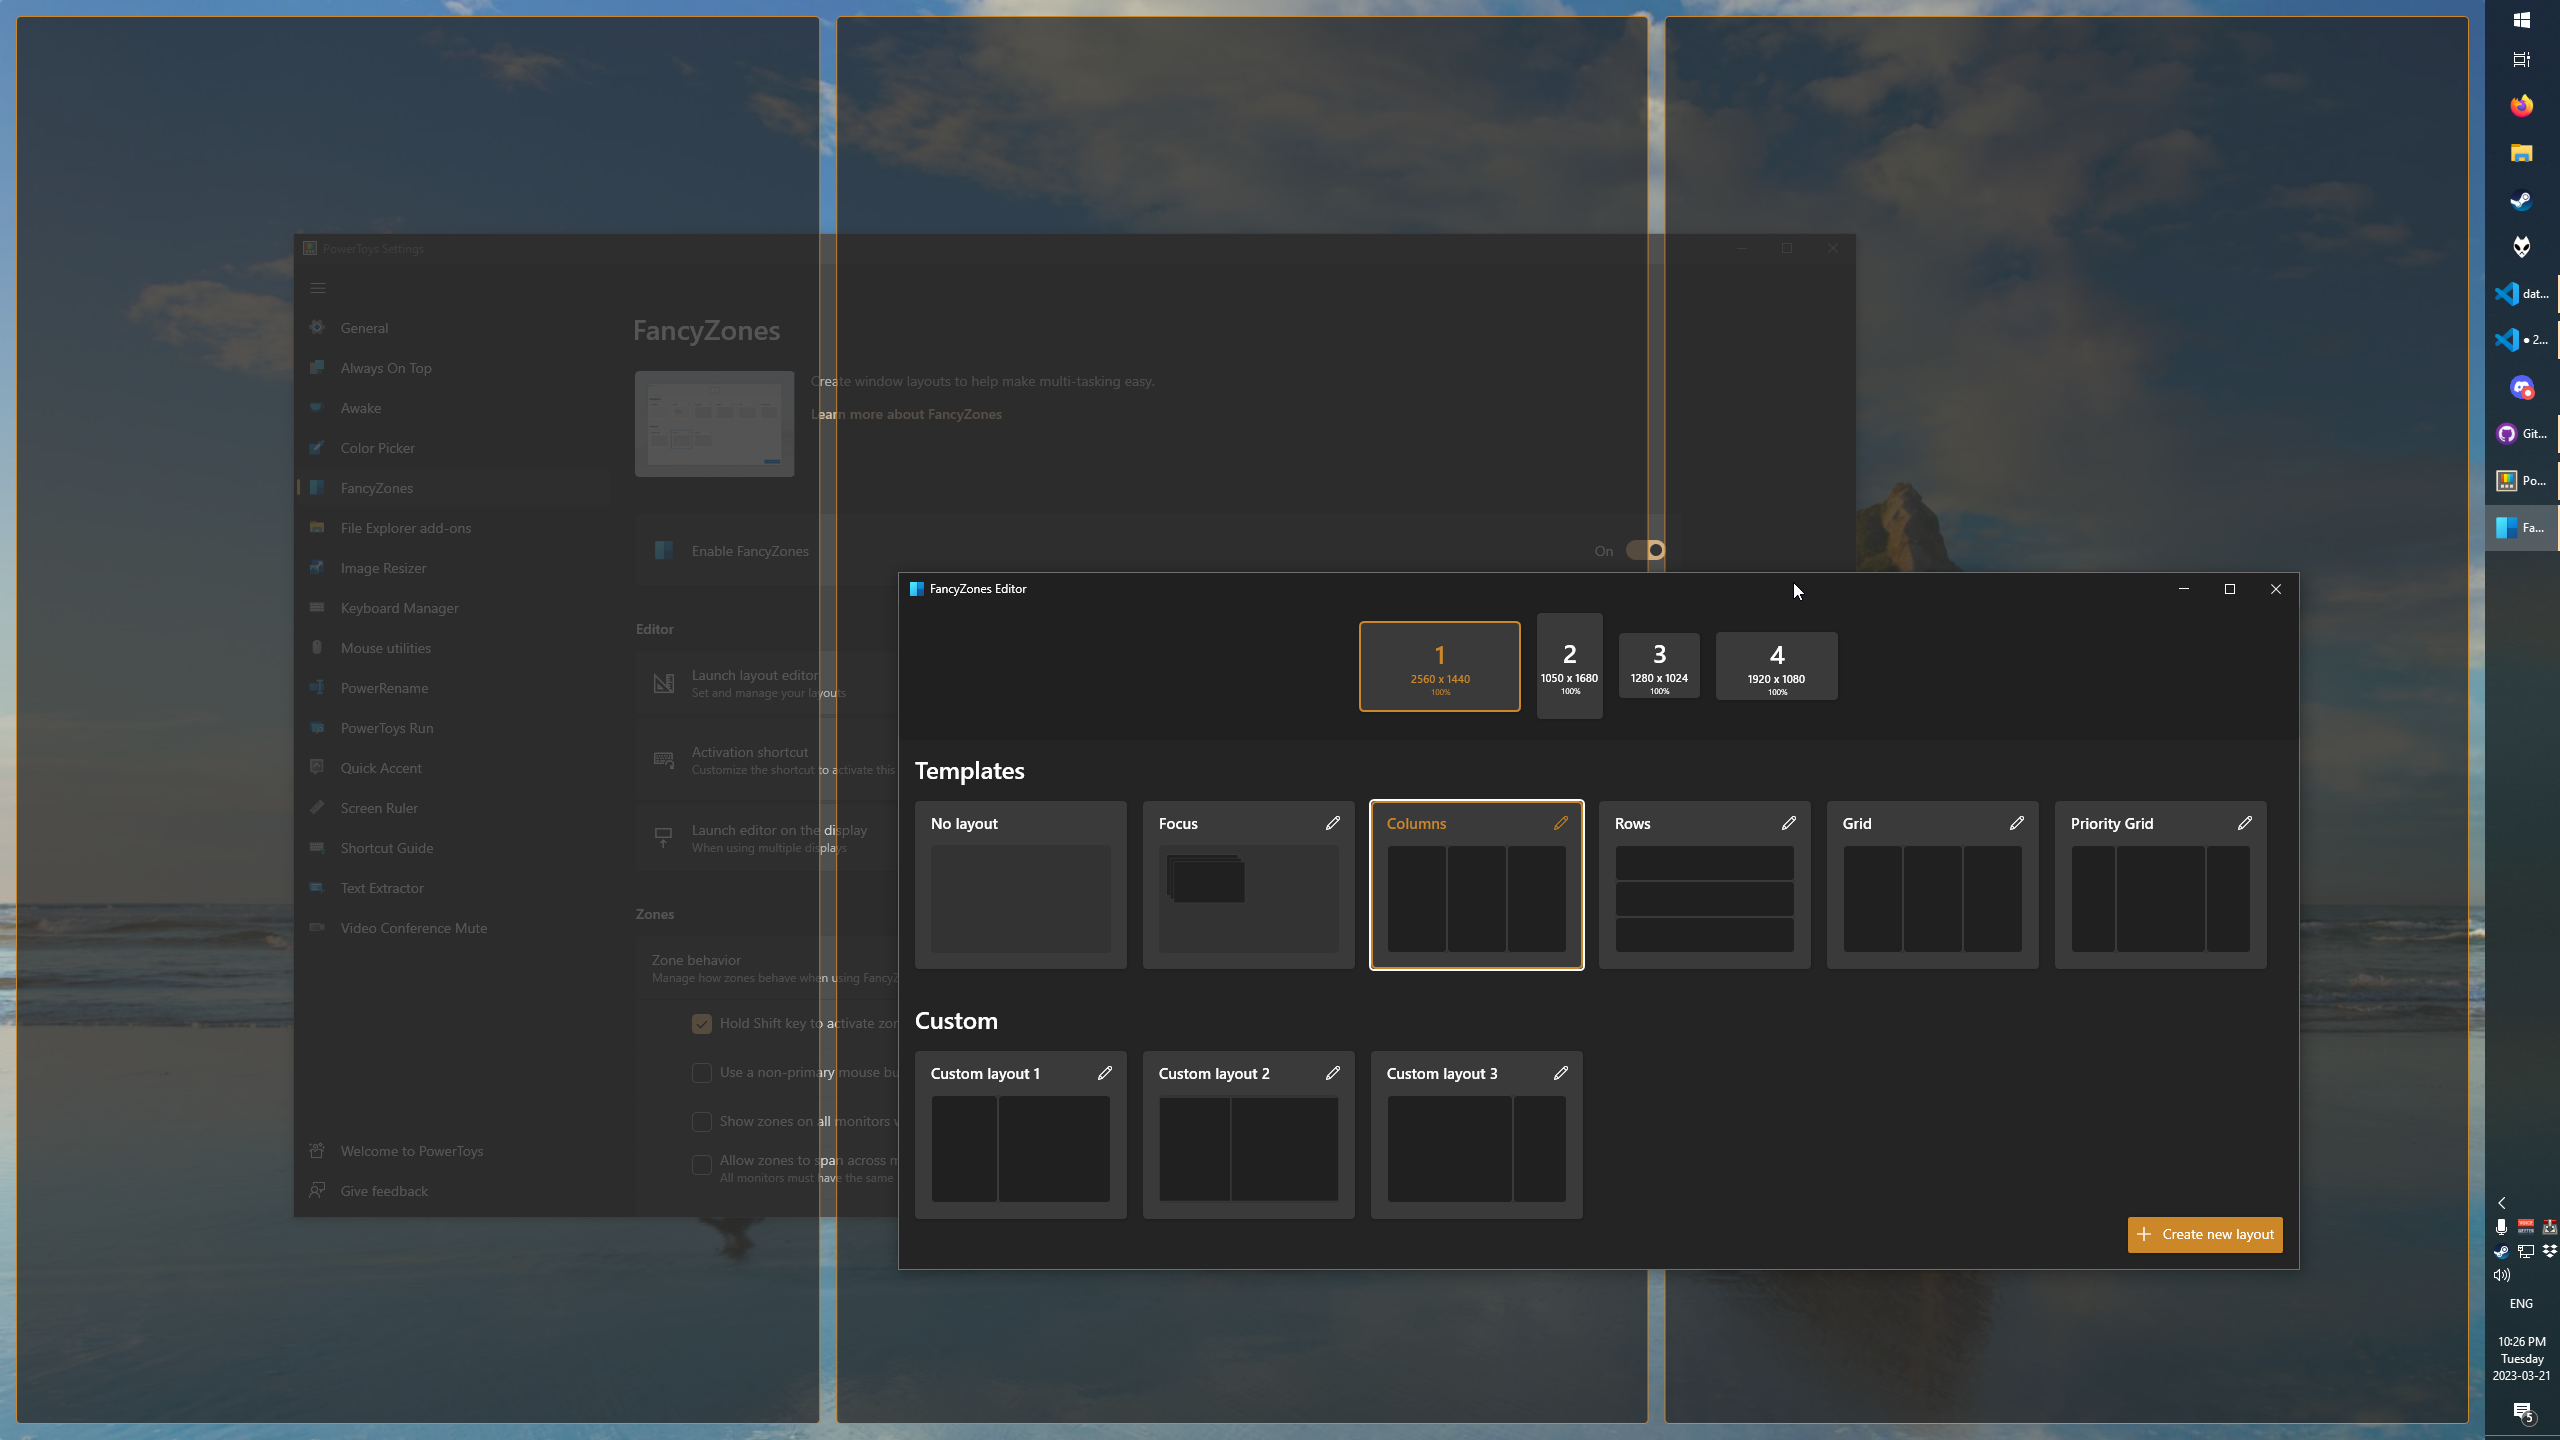Open Screen Ruler settings page
Image resolution: width=2560 pixels, height=1440 pixels.
[x=453, y=808]
